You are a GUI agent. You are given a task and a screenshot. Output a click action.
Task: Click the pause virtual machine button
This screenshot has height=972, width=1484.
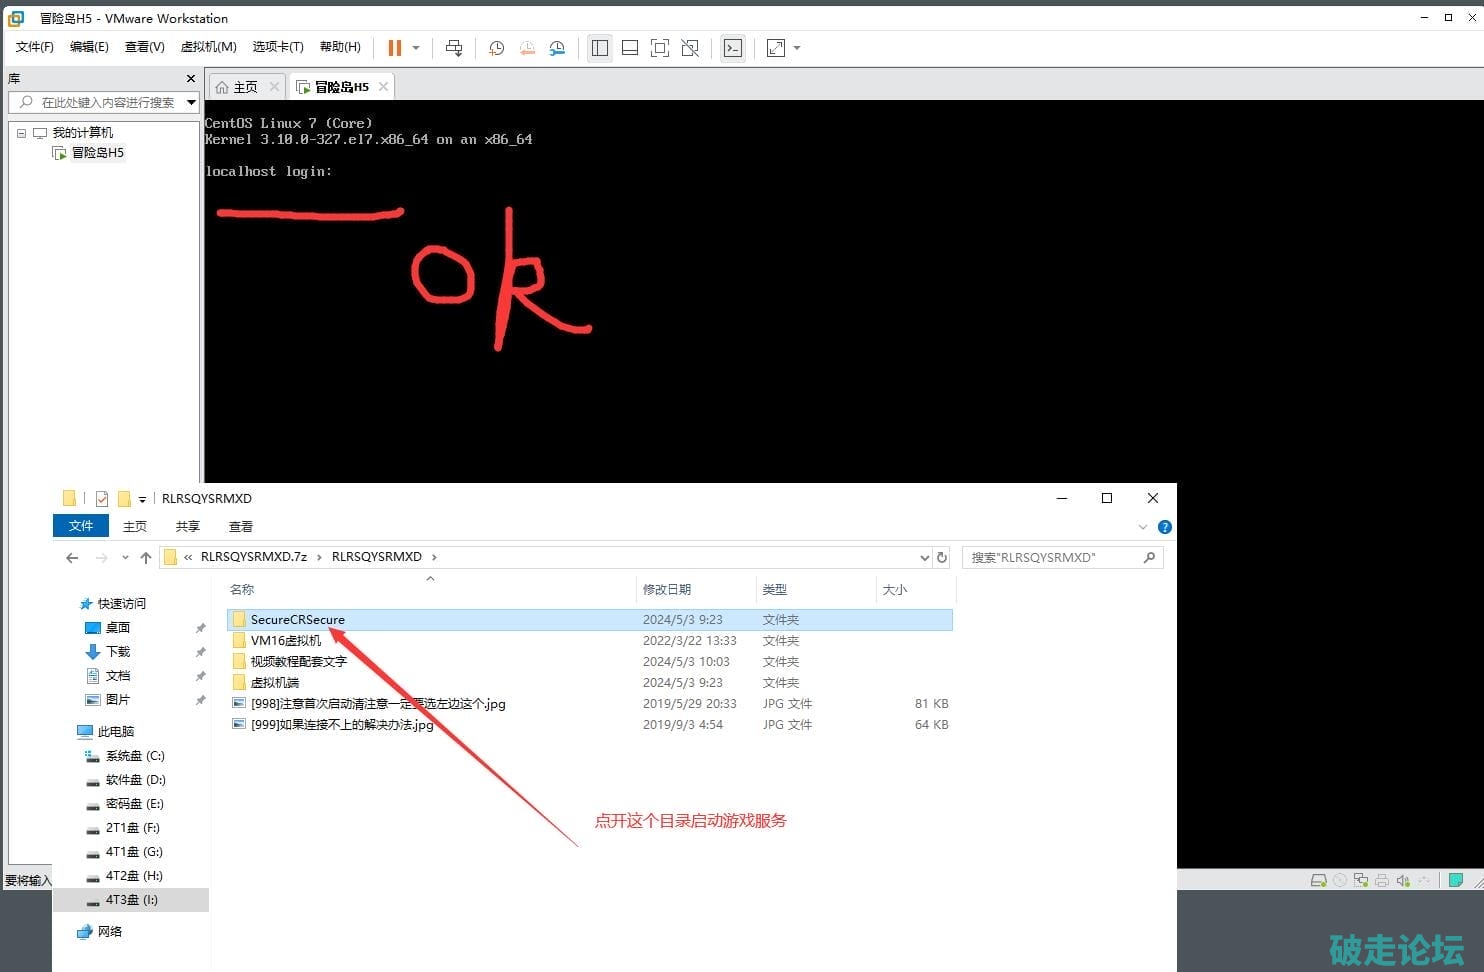coord(395,48)
